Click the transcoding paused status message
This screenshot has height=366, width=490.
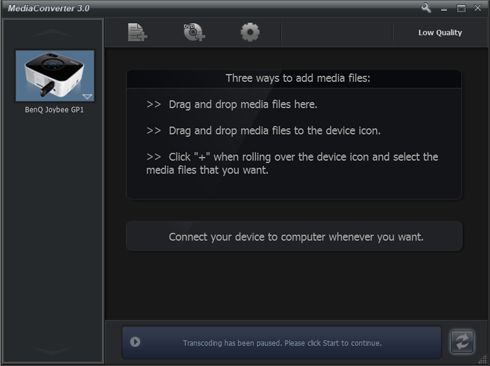pyautogui.click(x=282, y=343)
